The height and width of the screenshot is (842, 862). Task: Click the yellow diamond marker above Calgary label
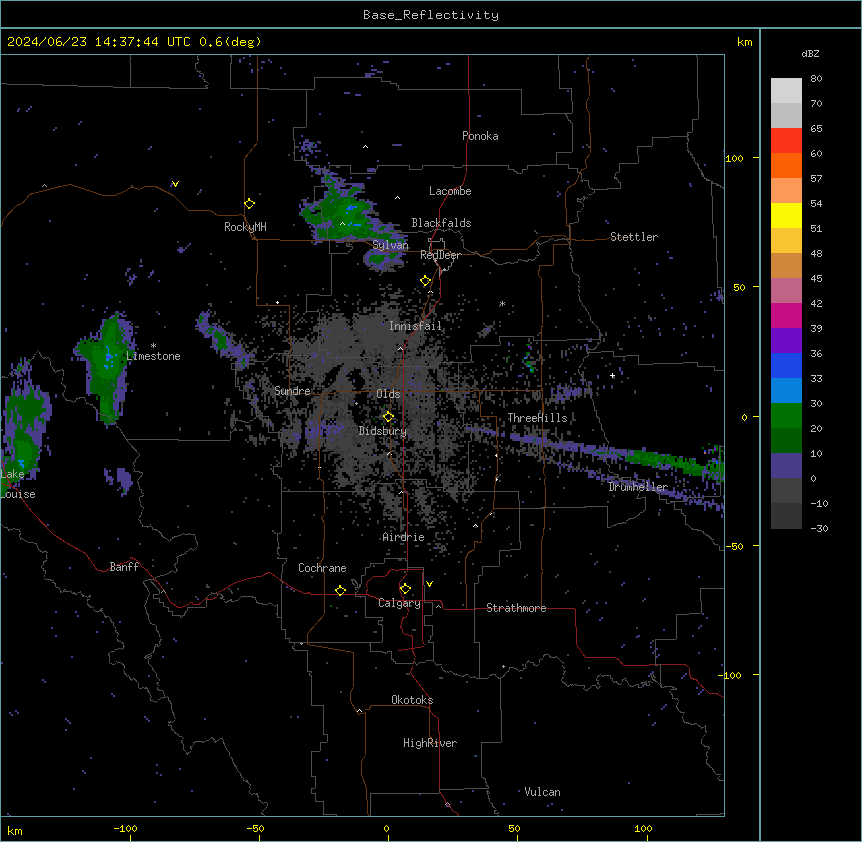click(x=405, y=589)
